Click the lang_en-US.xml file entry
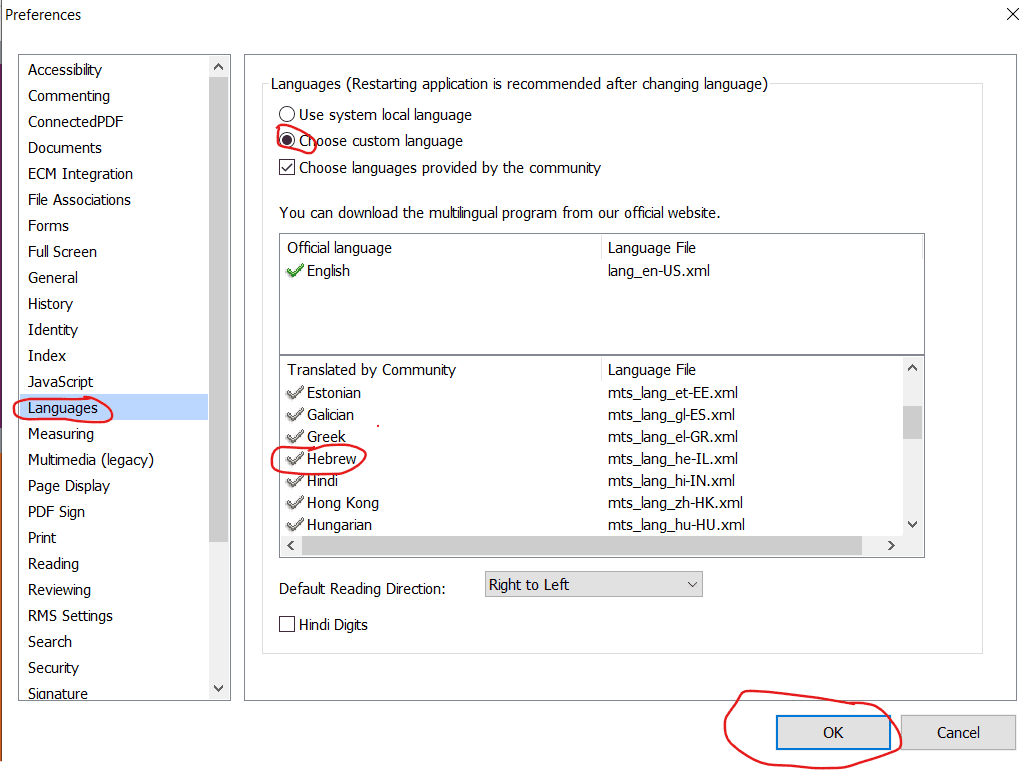 (658, 271)
